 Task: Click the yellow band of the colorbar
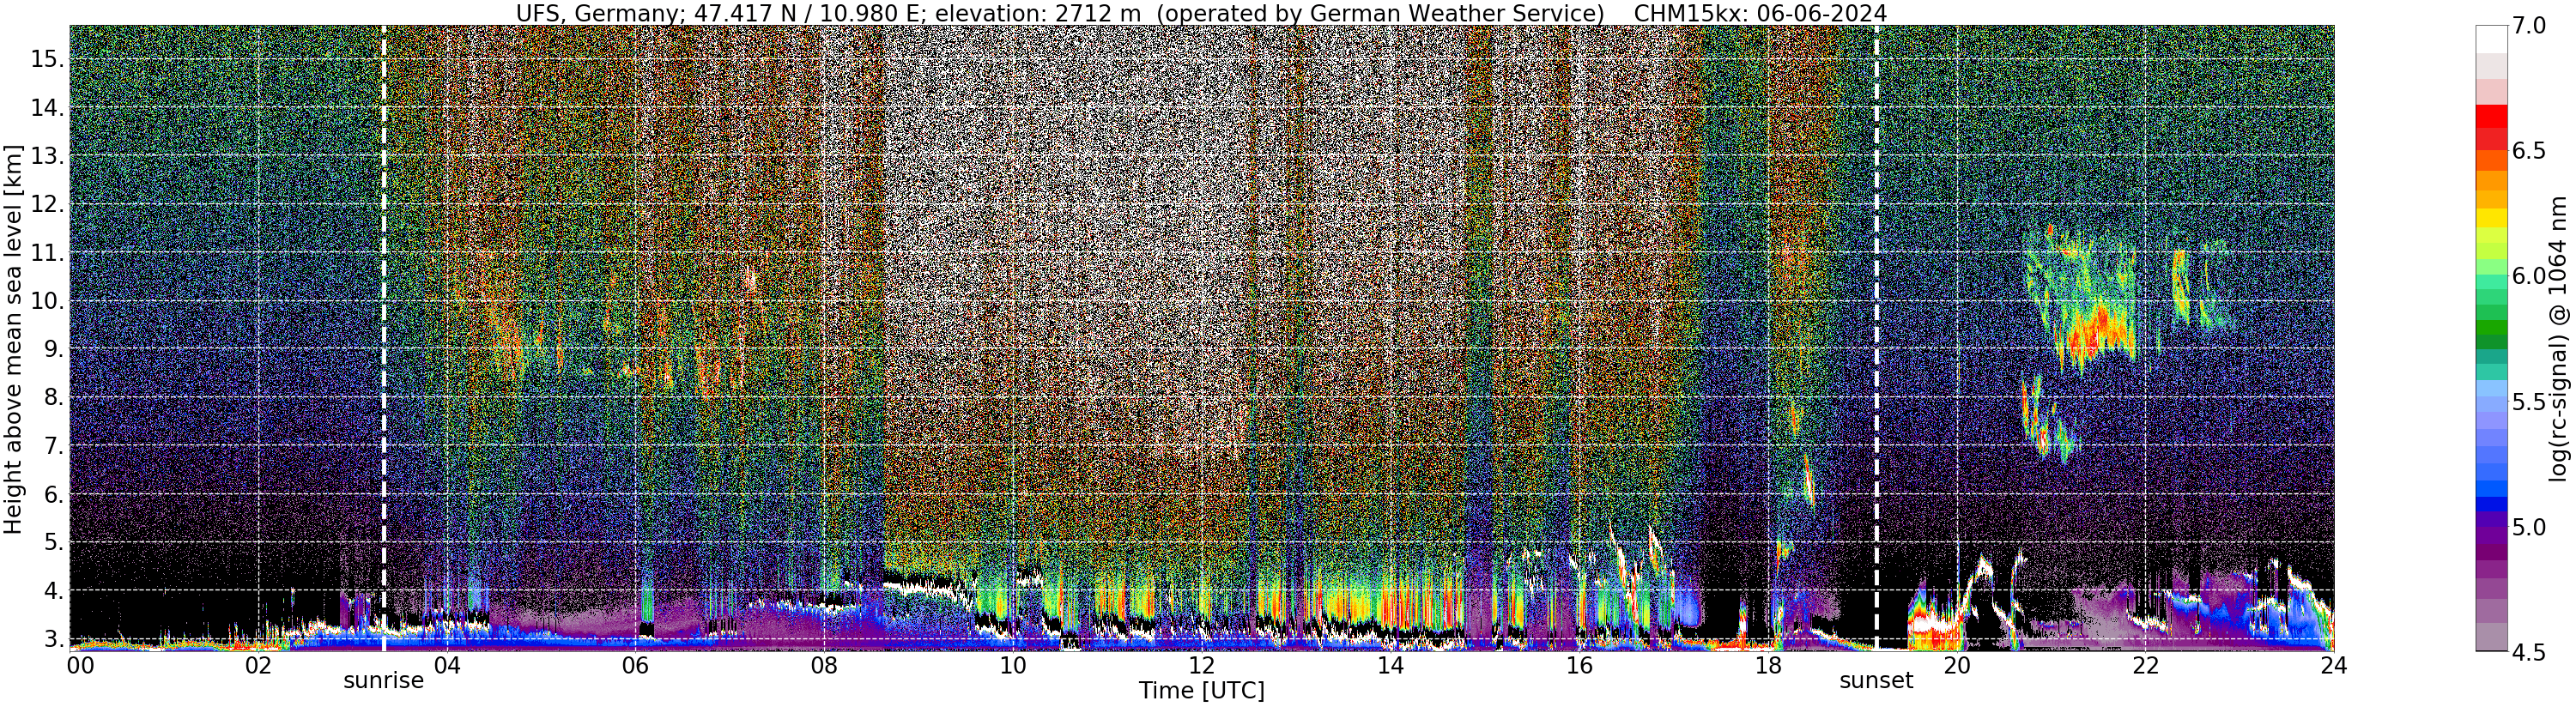point(2491,219)
